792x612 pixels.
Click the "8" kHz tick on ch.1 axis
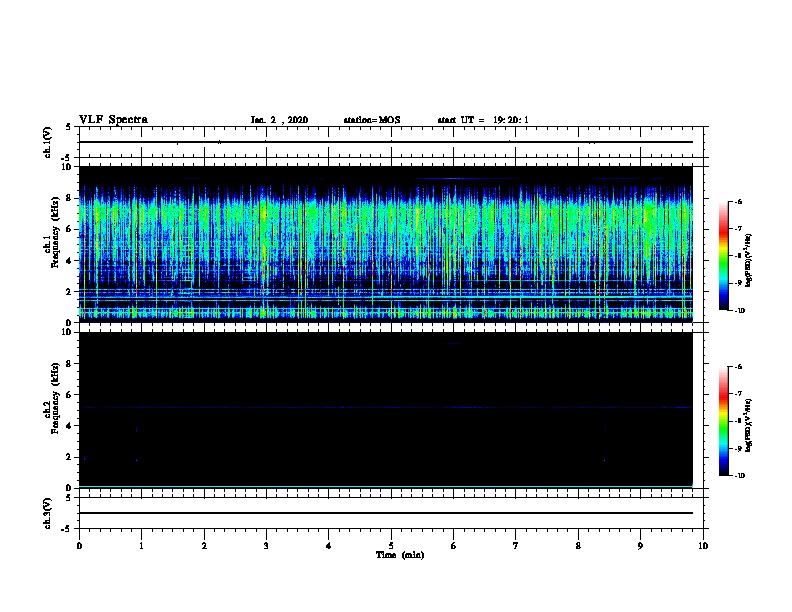point(69,198)
